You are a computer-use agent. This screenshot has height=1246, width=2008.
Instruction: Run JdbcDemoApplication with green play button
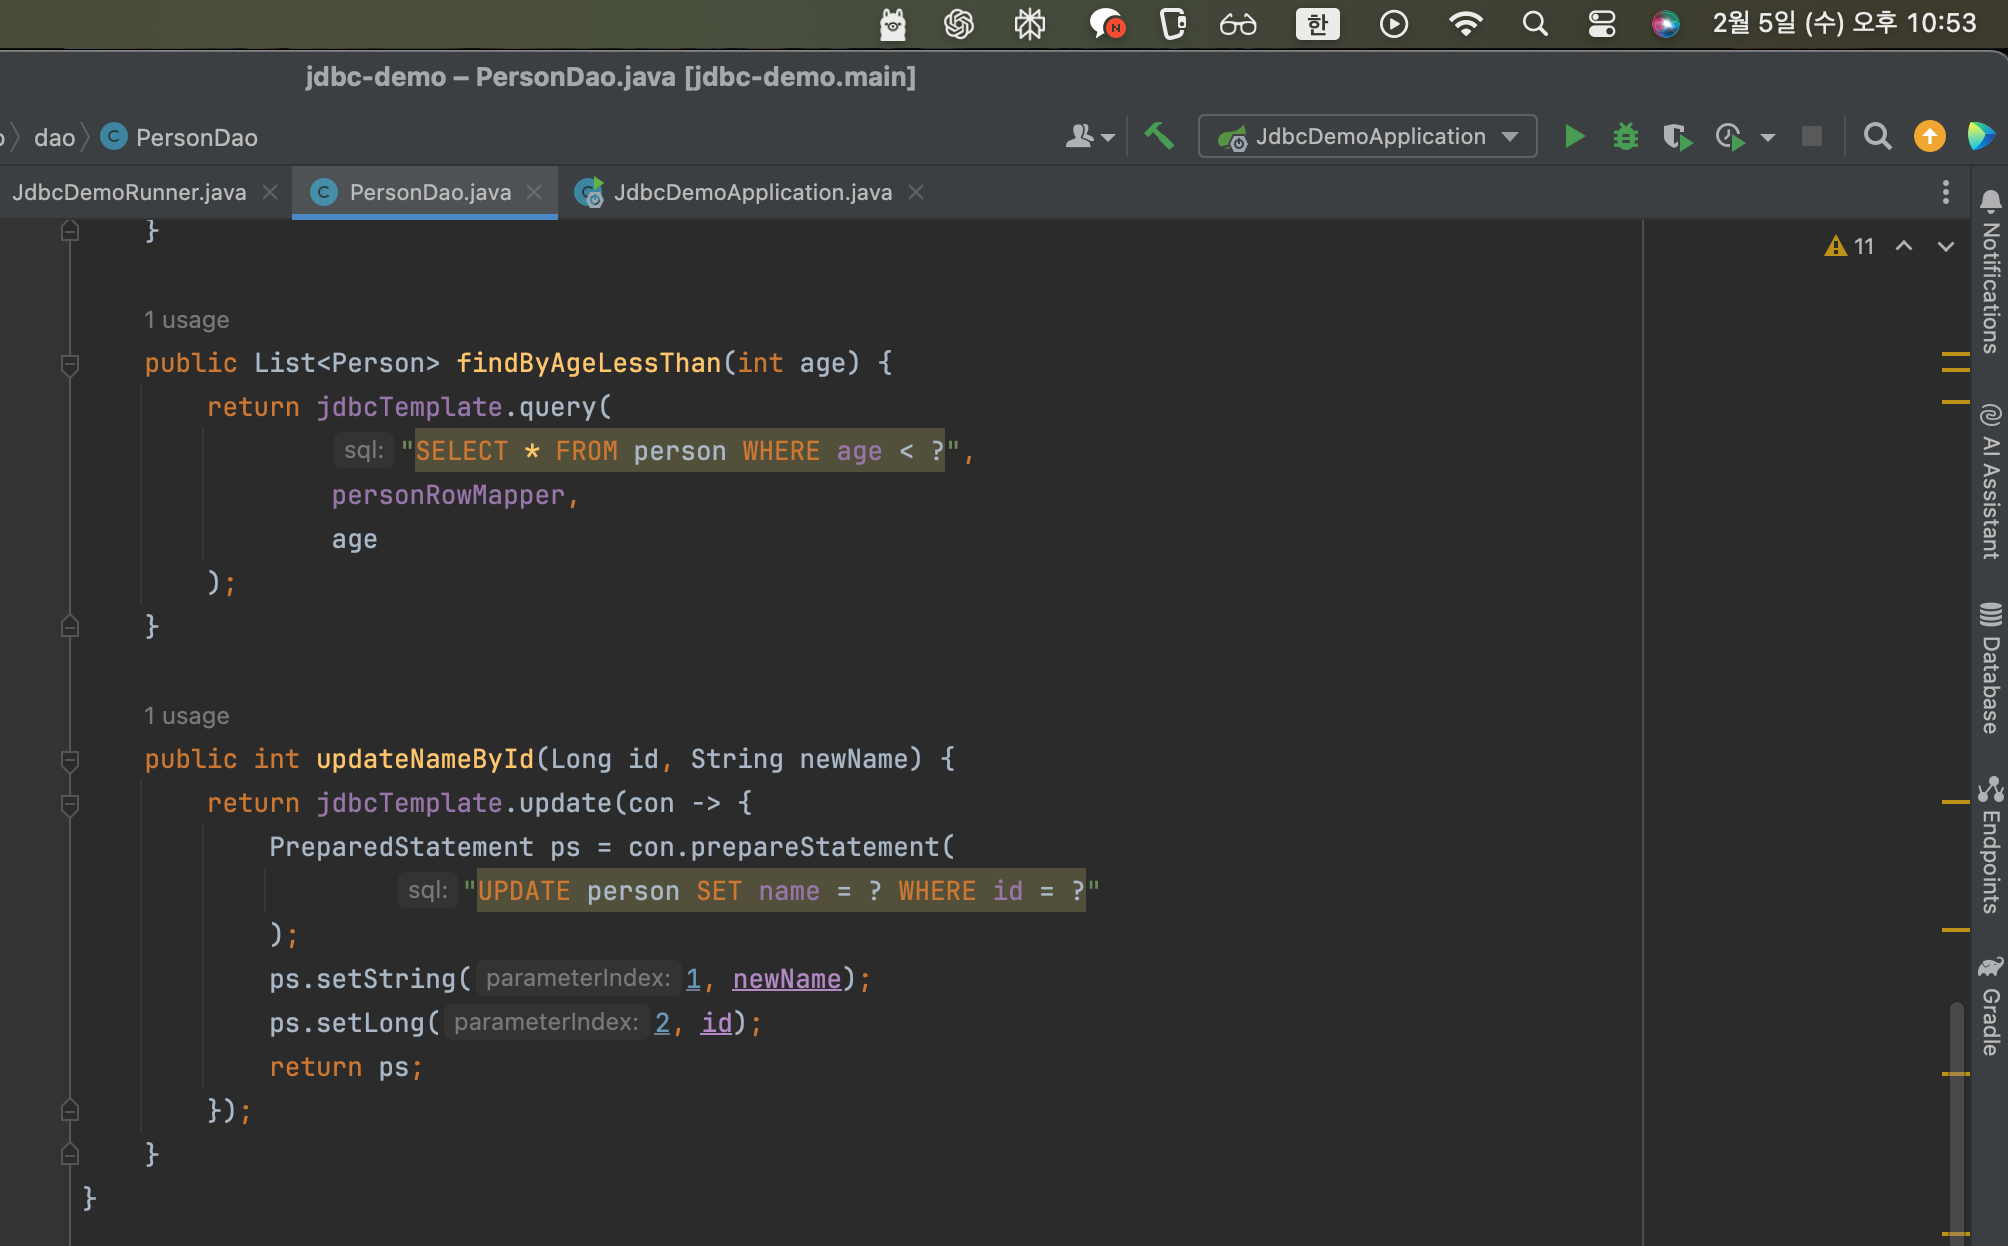[1574, 136]
